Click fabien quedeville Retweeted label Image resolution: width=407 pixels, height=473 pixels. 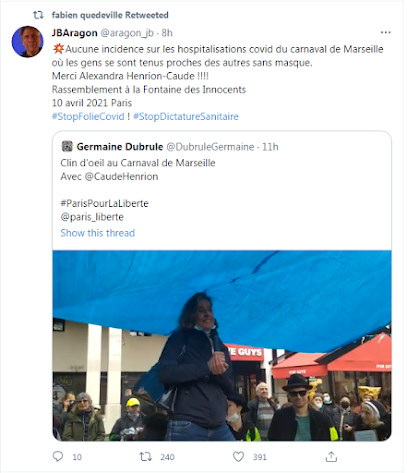point(110,15)
